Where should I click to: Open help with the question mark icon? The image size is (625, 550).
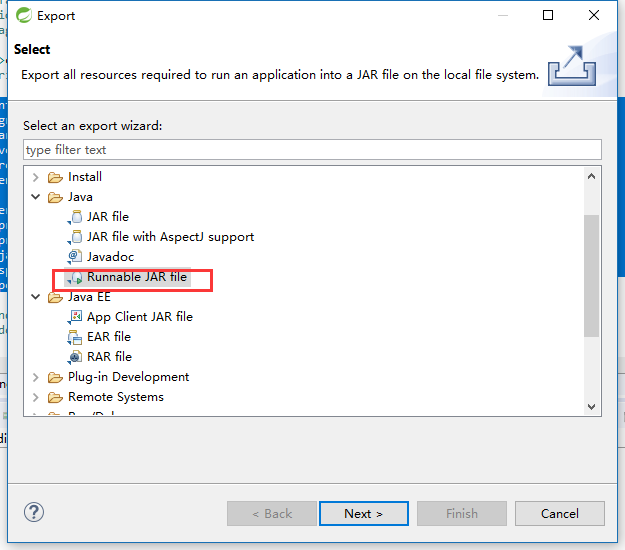pyautogui.click(x=34, y=513)
